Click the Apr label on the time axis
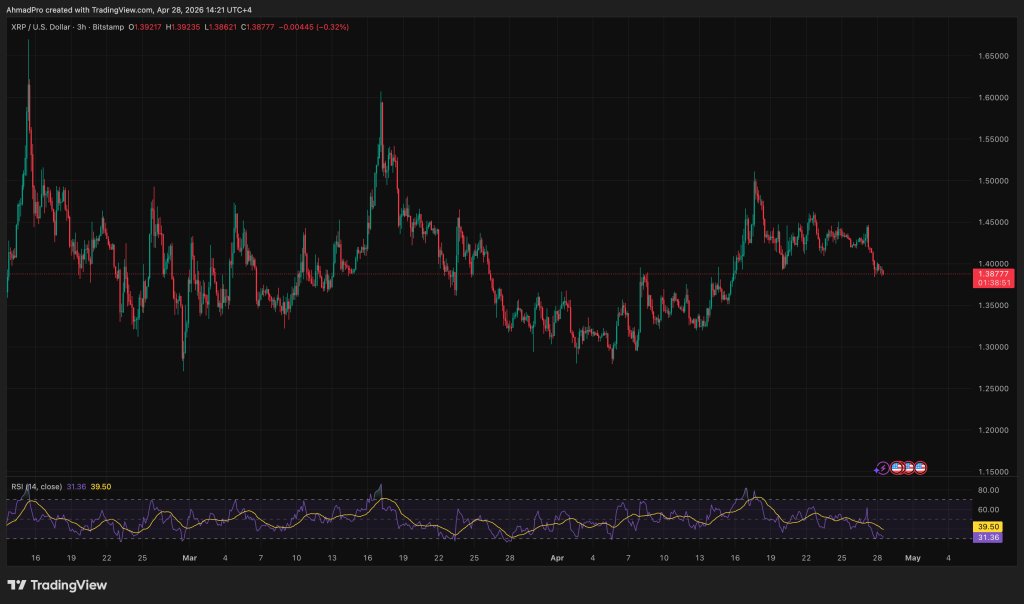 pyautogui.click(x=557, y=557)
